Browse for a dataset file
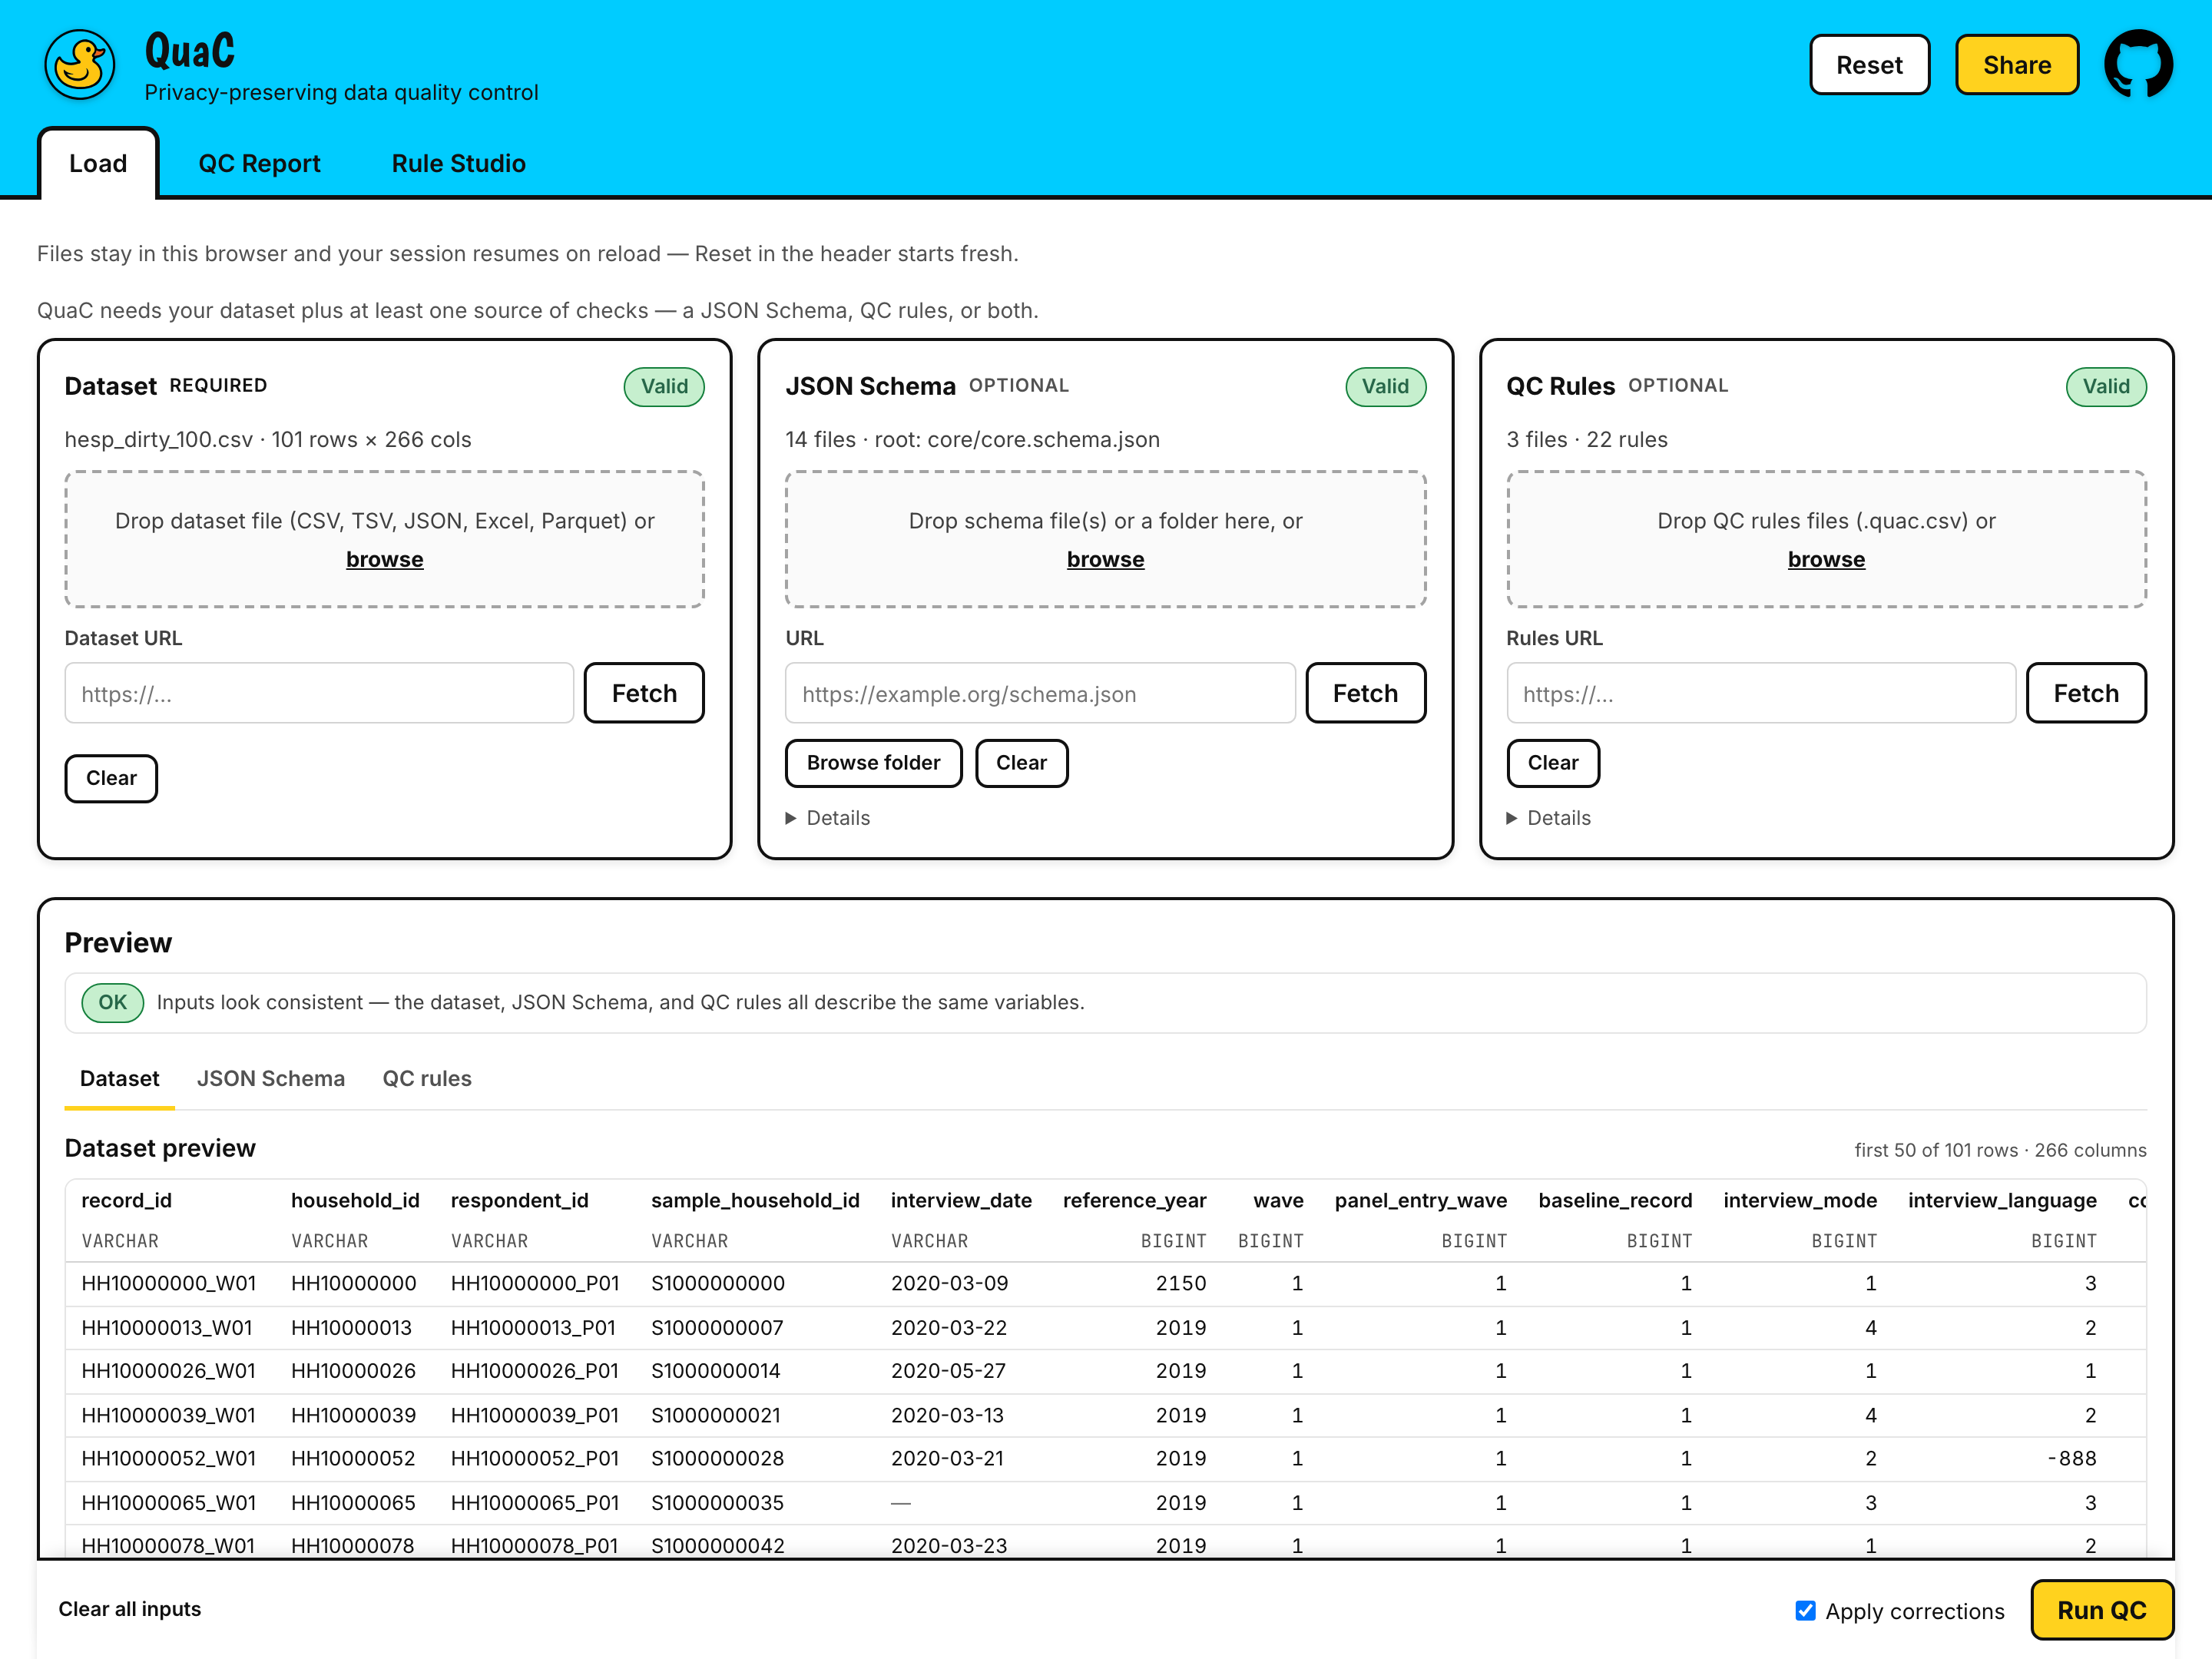 point(385,559)
